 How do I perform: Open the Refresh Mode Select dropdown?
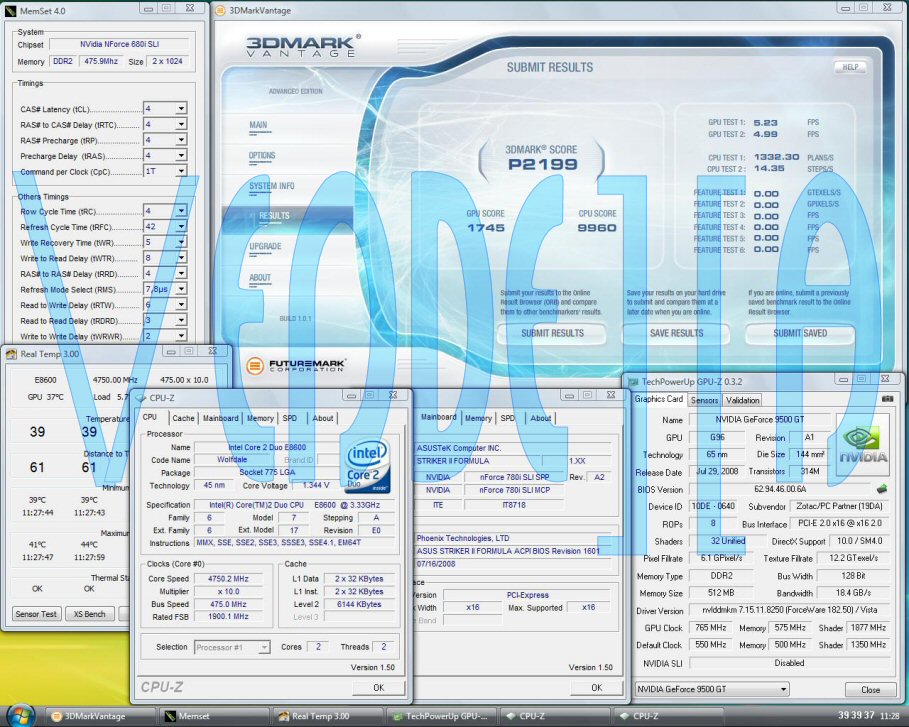(181, 289)
